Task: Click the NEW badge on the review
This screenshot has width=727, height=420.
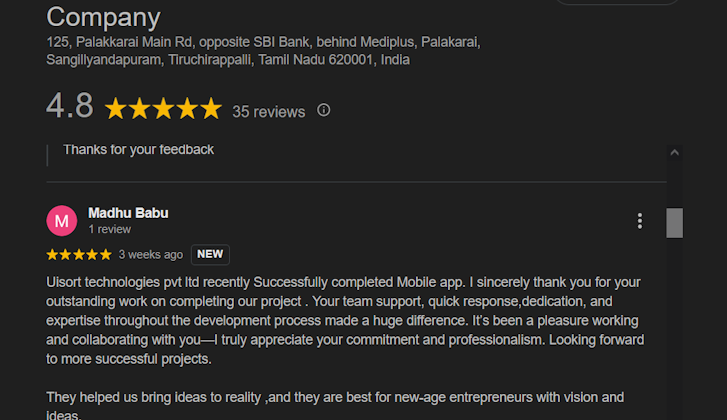Action: (210, 254)
